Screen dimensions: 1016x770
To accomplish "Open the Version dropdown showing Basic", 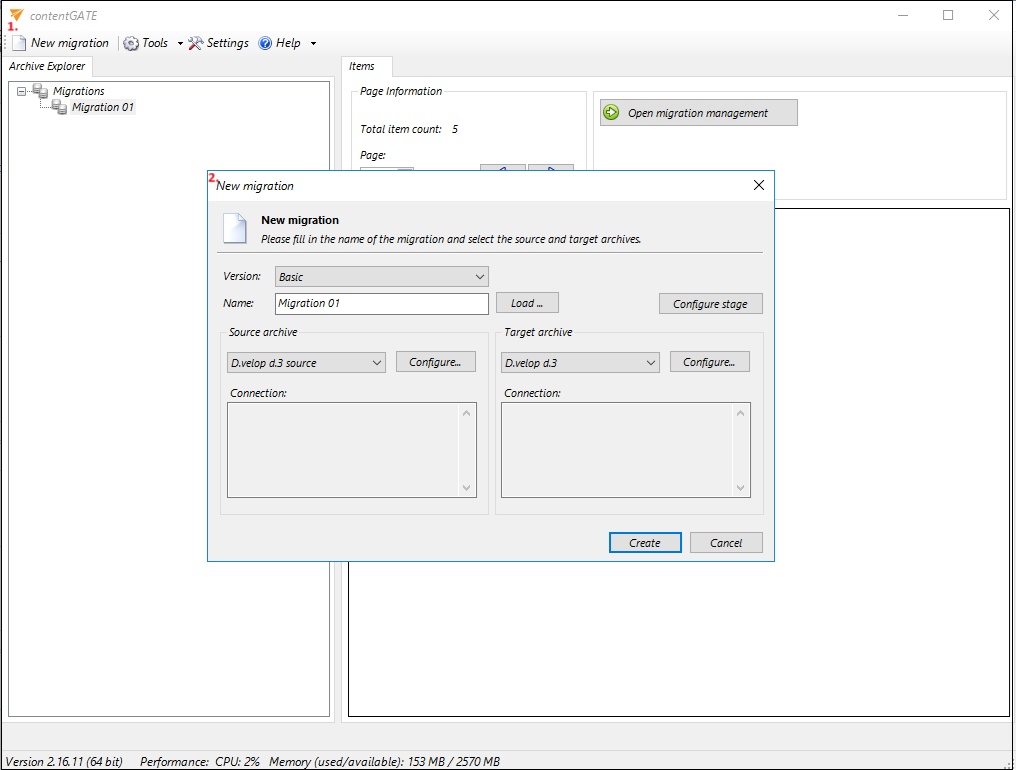I will (x=382, y=277).
